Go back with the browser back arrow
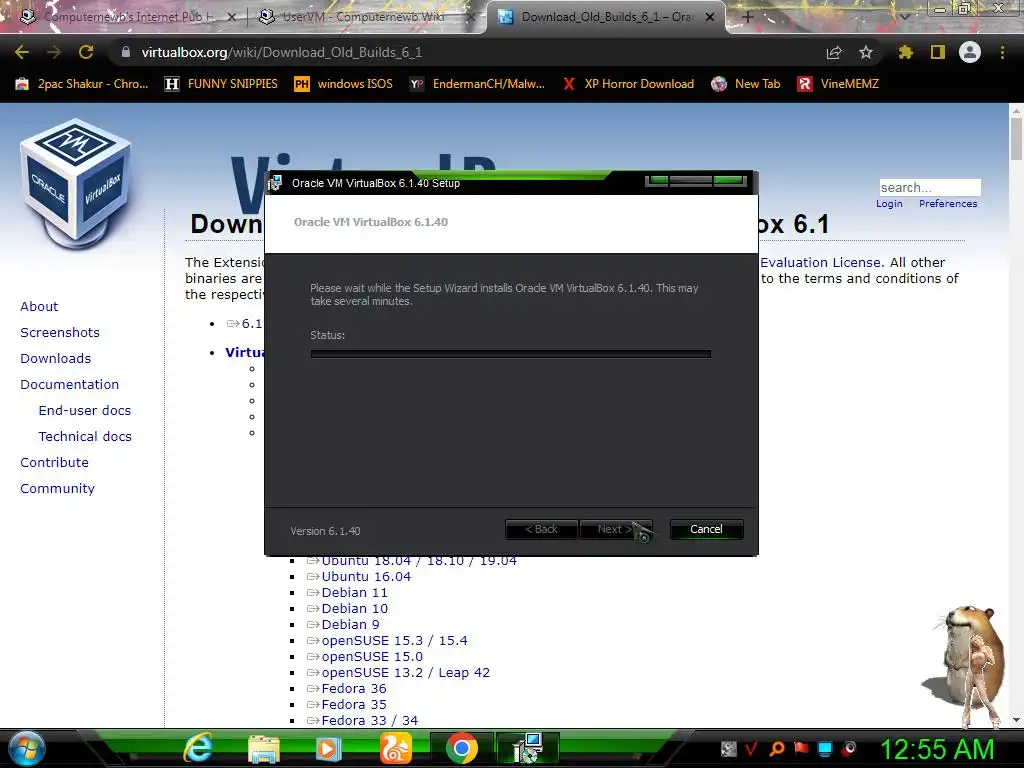 (22, 52)
